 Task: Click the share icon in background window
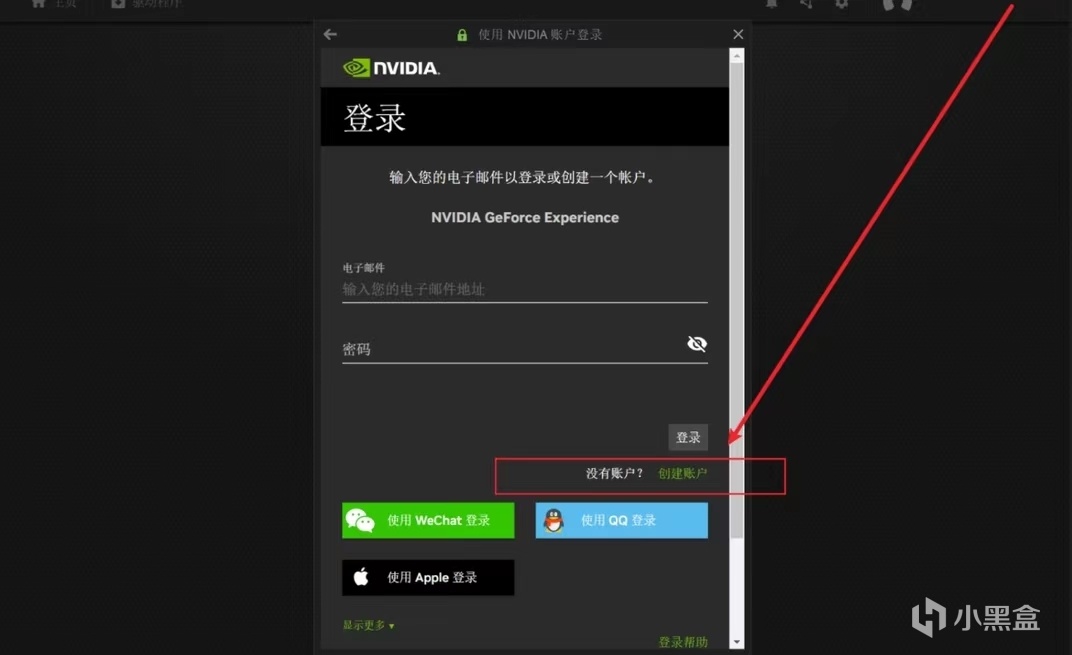point(807,4)
